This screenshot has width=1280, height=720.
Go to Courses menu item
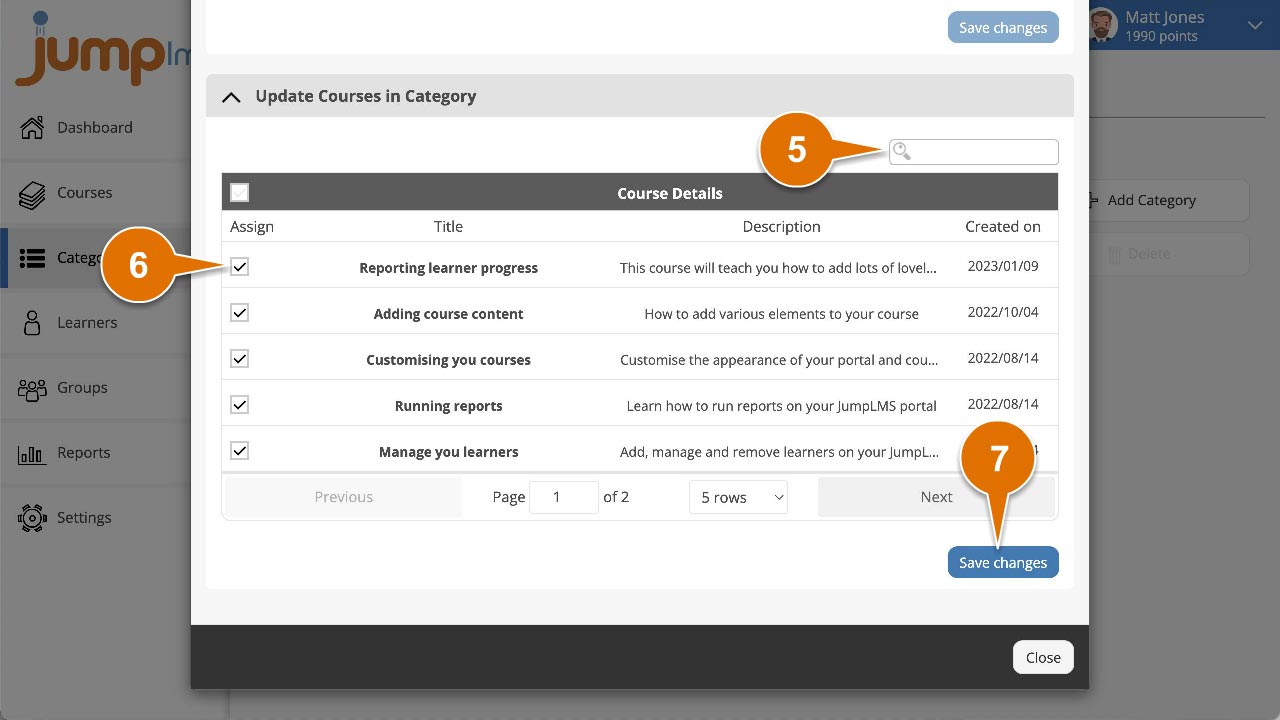coord(85,193)
